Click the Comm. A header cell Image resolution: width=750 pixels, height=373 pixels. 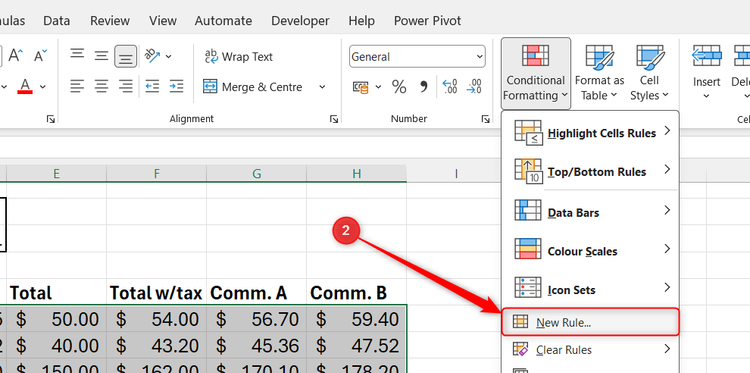[x=256, y=293]
